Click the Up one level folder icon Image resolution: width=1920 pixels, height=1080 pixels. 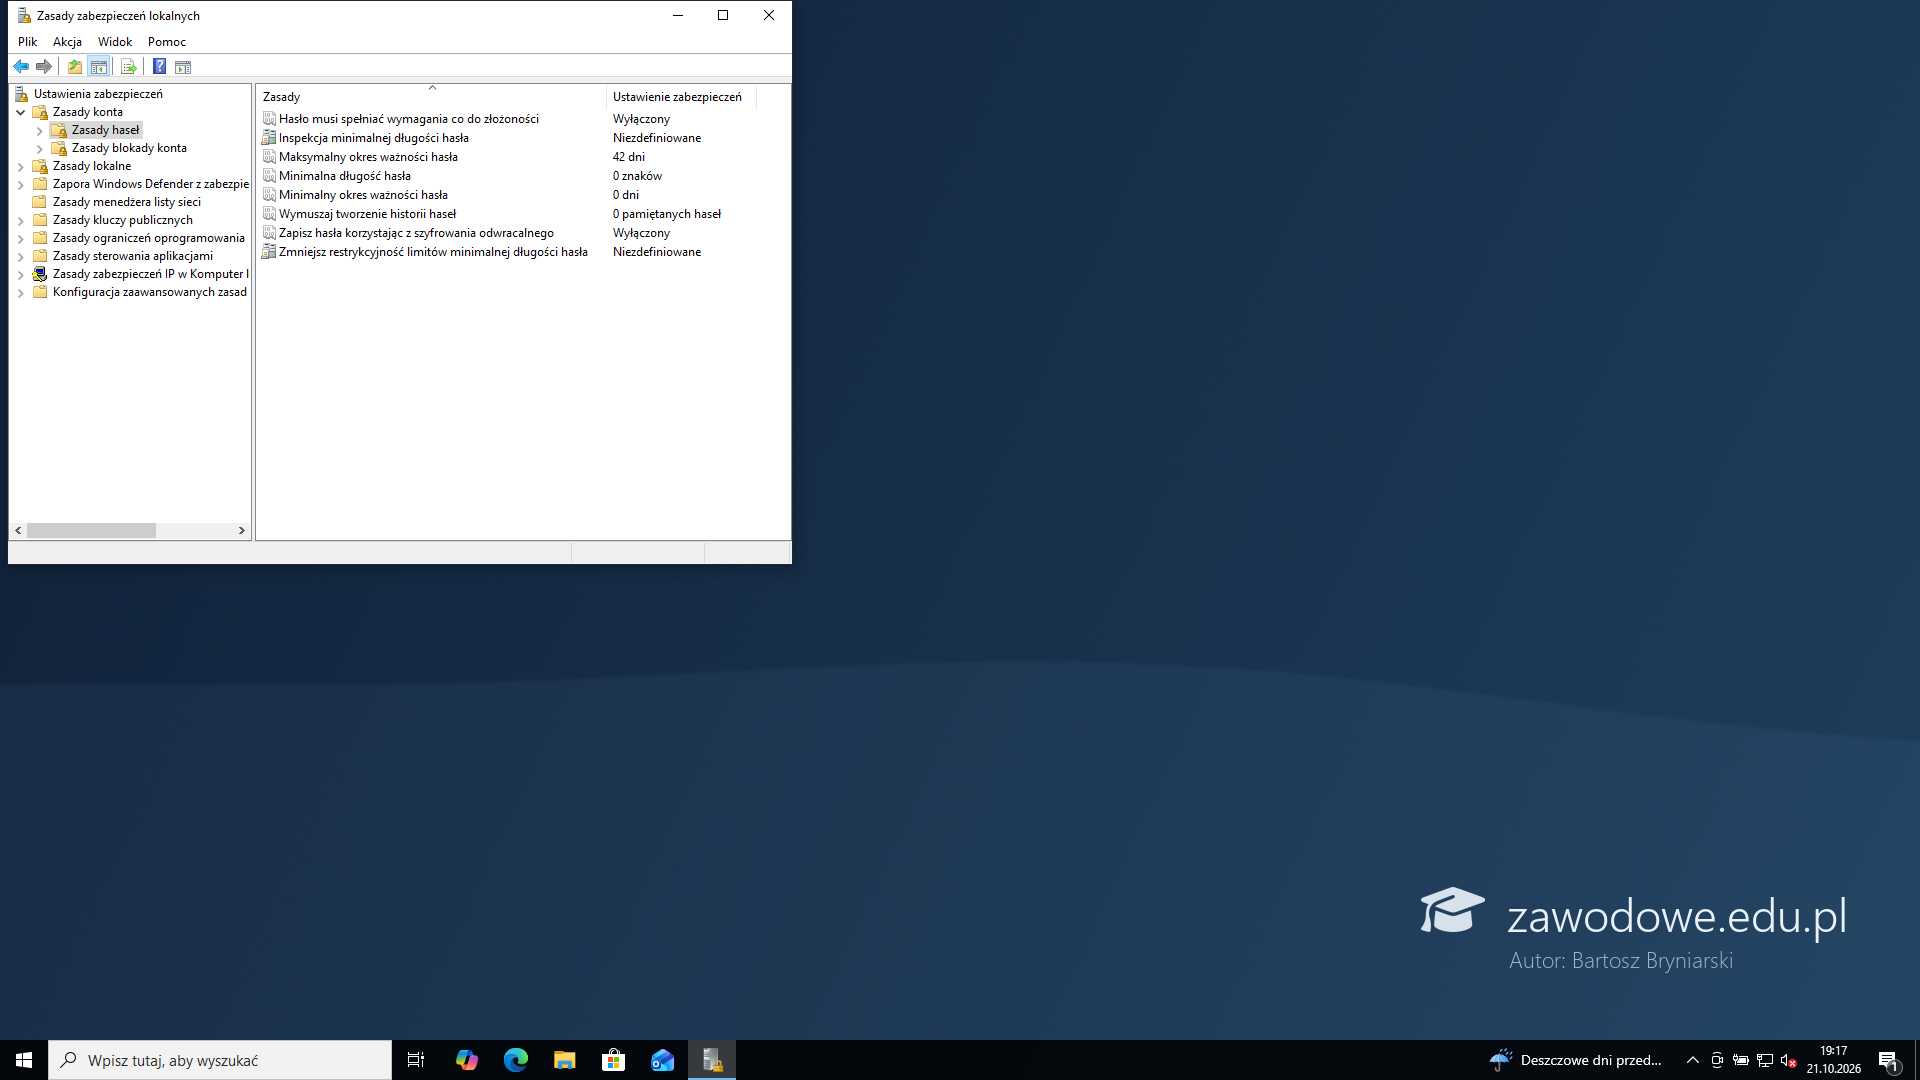(x=75, y=67)
